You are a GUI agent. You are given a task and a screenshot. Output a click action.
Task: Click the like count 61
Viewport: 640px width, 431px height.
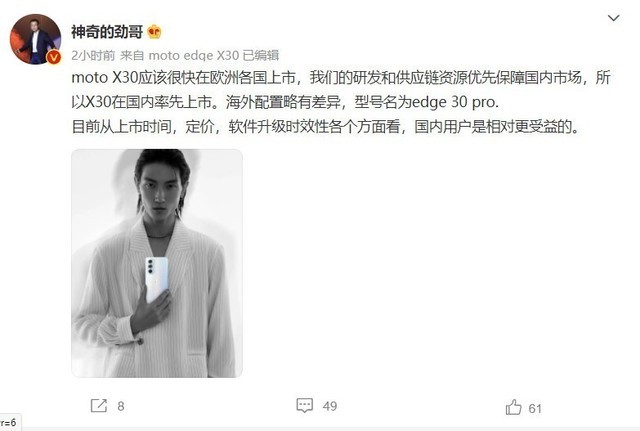click(535, 408)
